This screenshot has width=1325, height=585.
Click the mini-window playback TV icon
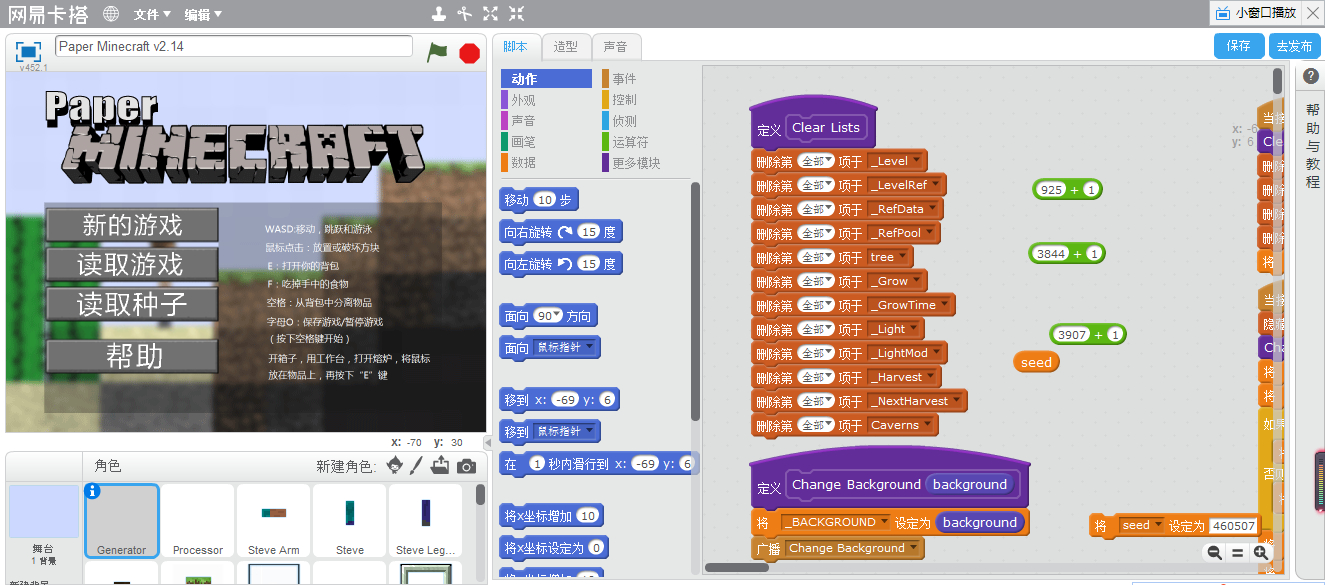[x=1222, y=13]
